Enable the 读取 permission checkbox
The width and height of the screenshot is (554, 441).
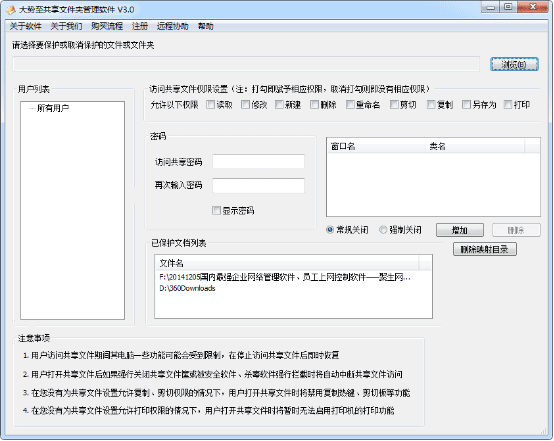[211, 105]
